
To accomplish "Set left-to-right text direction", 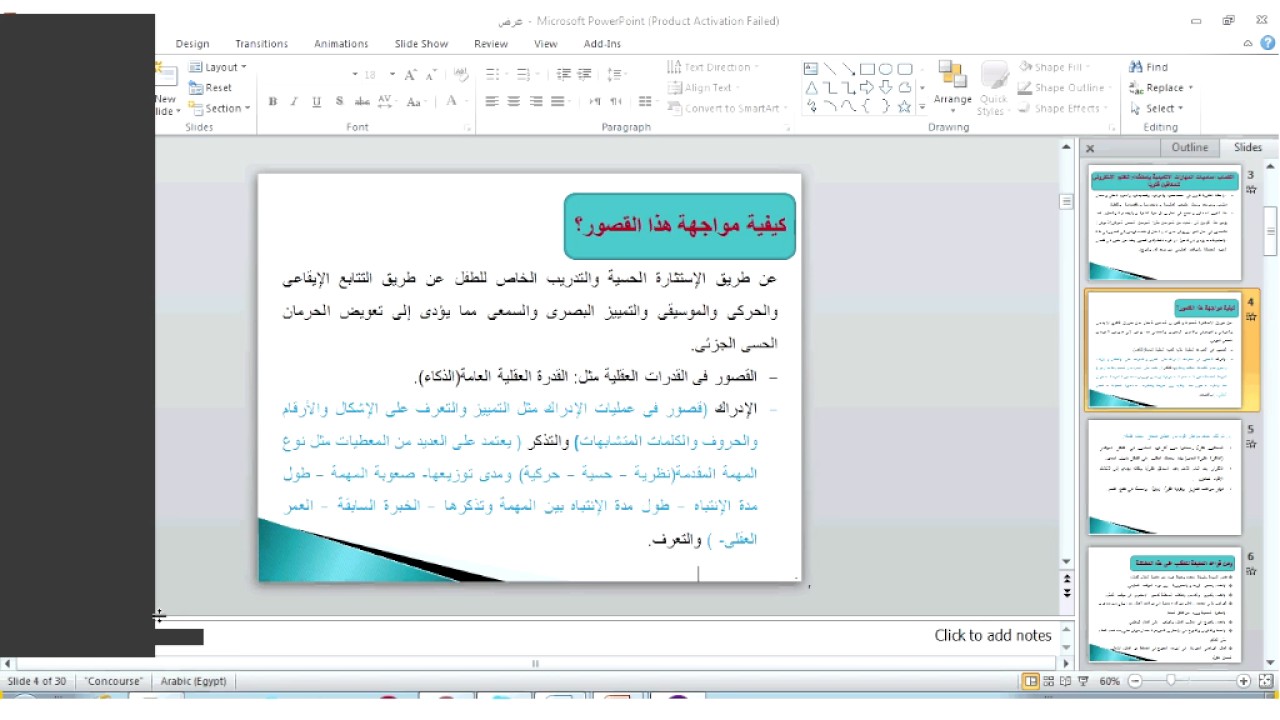I will (595, 101).
